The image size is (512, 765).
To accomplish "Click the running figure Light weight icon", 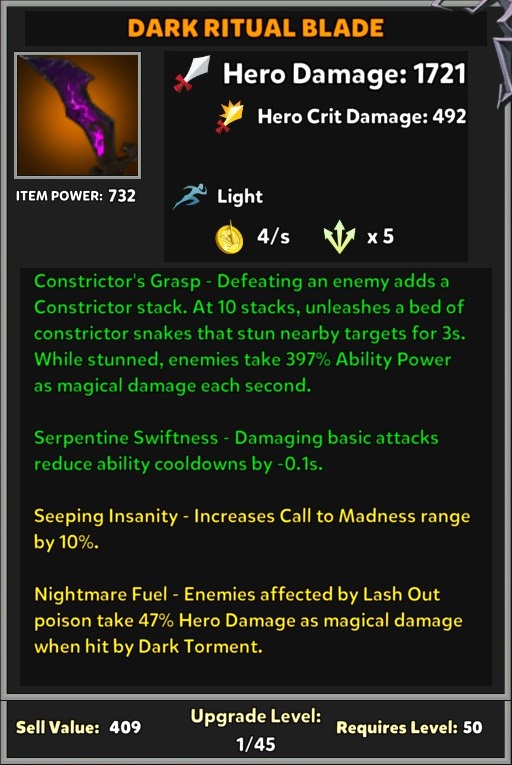I will (x=190, y=196).
